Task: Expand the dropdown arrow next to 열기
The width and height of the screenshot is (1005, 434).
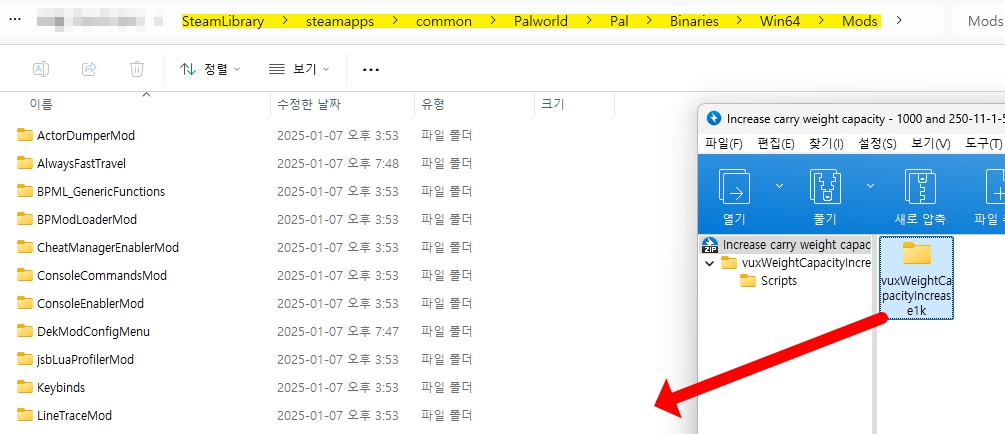Action: (779, 186)
